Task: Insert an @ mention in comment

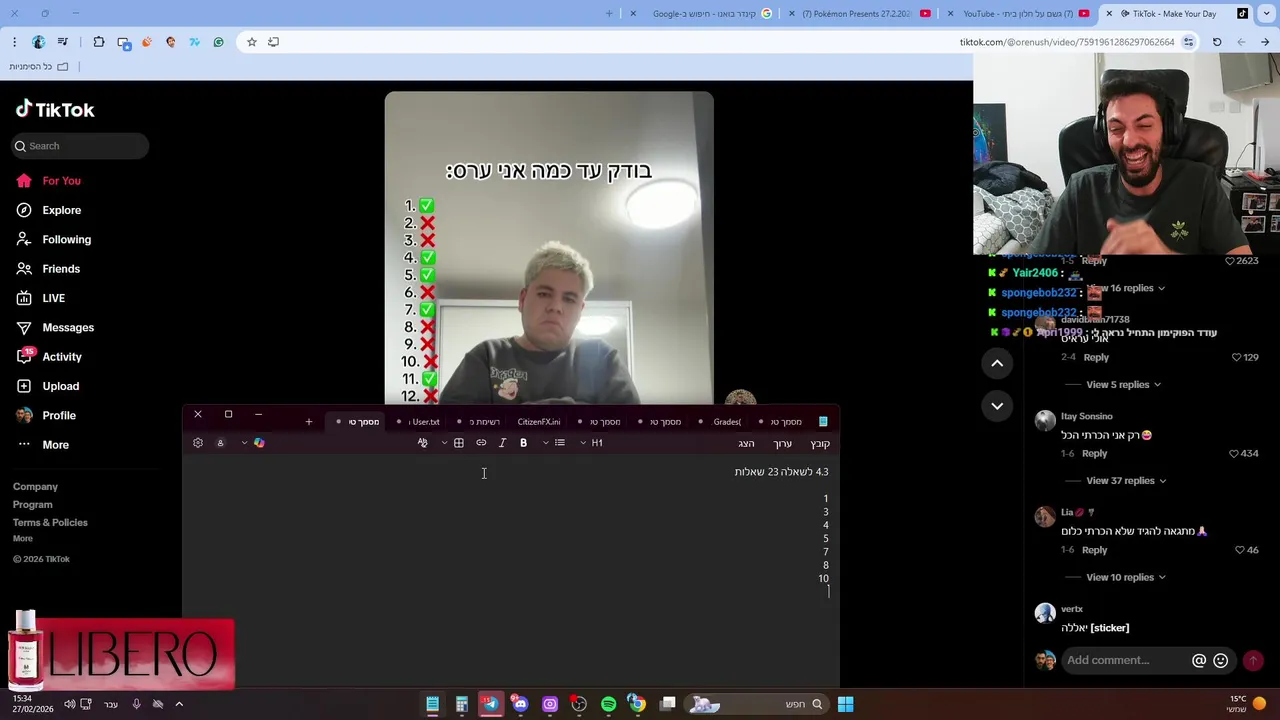Action: point(1199,660)
